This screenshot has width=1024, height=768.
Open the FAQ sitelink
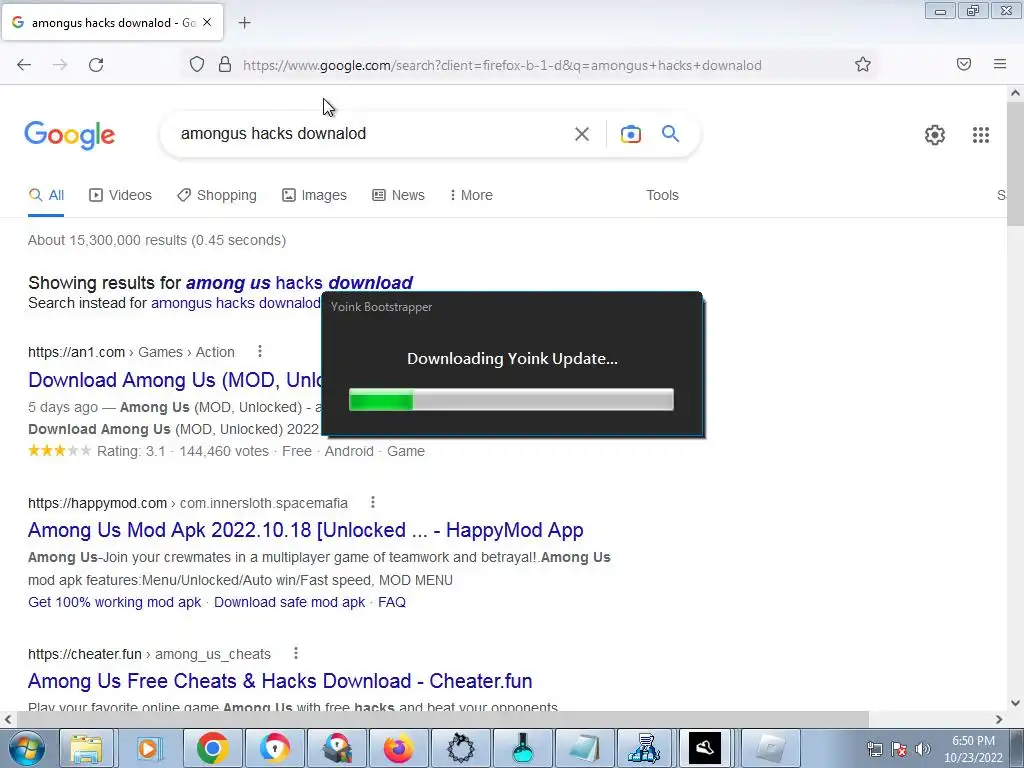392,602
